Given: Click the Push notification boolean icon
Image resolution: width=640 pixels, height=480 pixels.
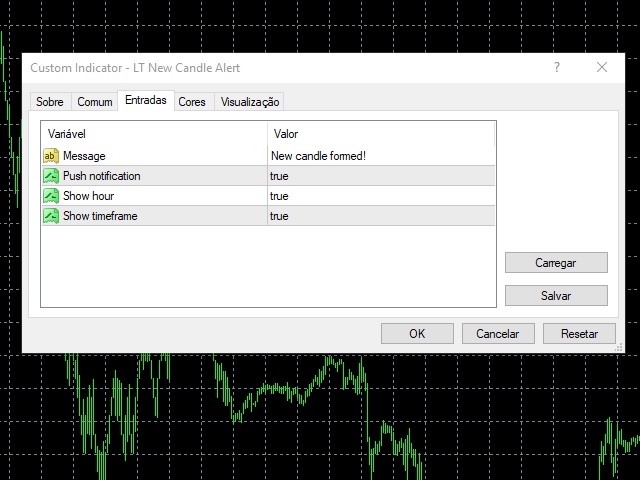Looking at the screenshot, I should click(x=51, y=176).
